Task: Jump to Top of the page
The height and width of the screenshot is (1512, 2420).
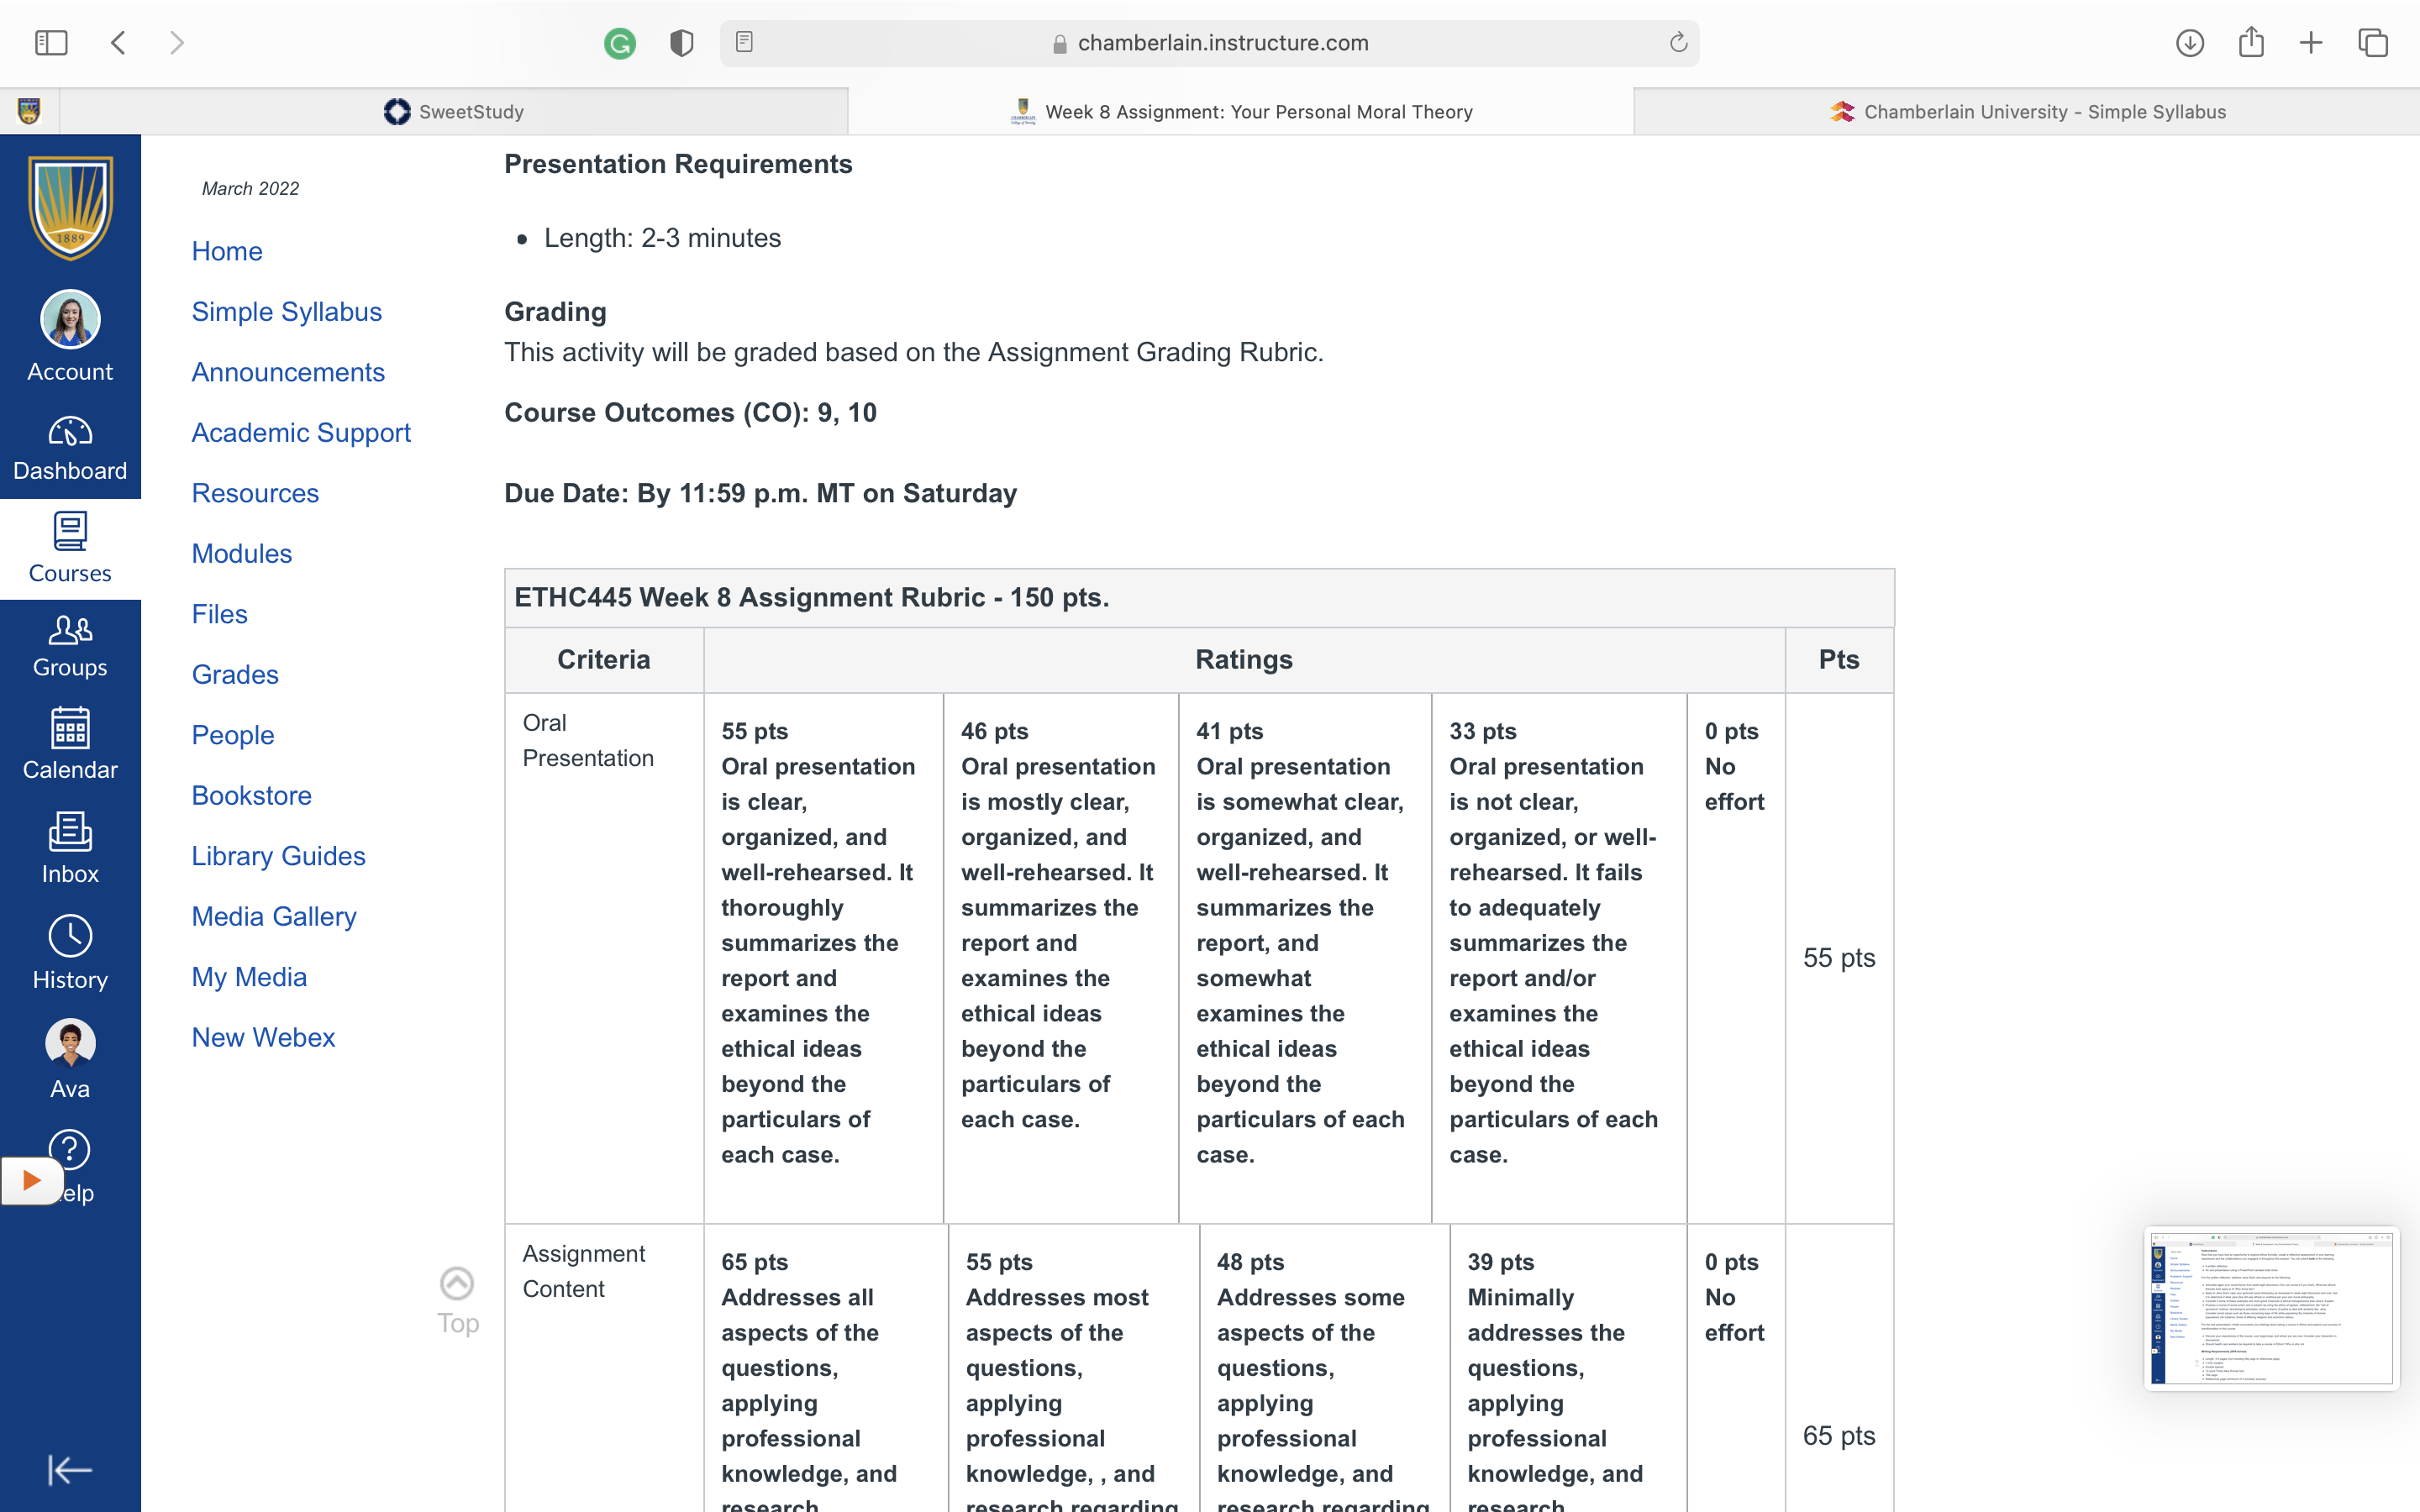Action: coord(457,1302)
